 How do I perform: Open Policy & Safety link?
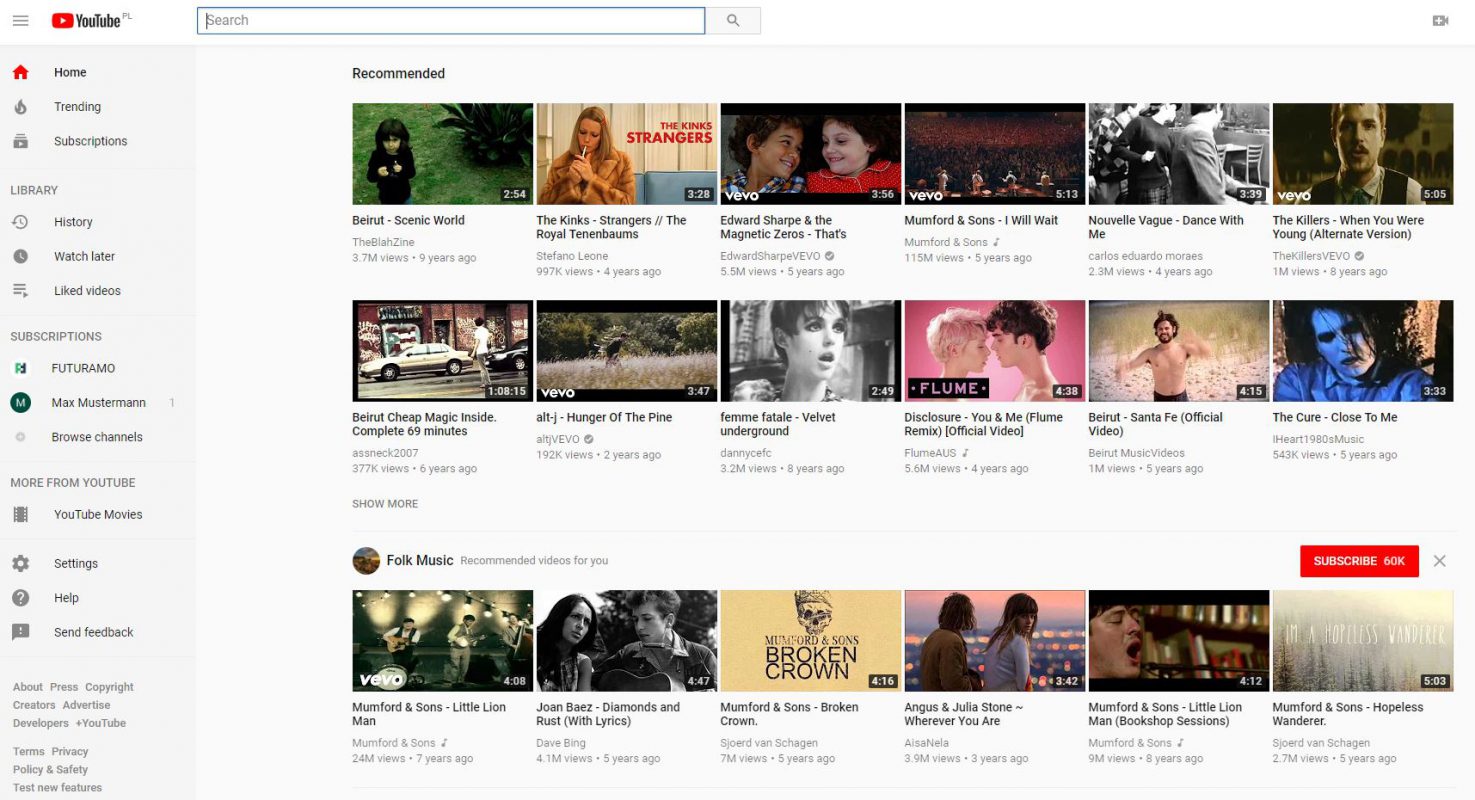point(50,769)
